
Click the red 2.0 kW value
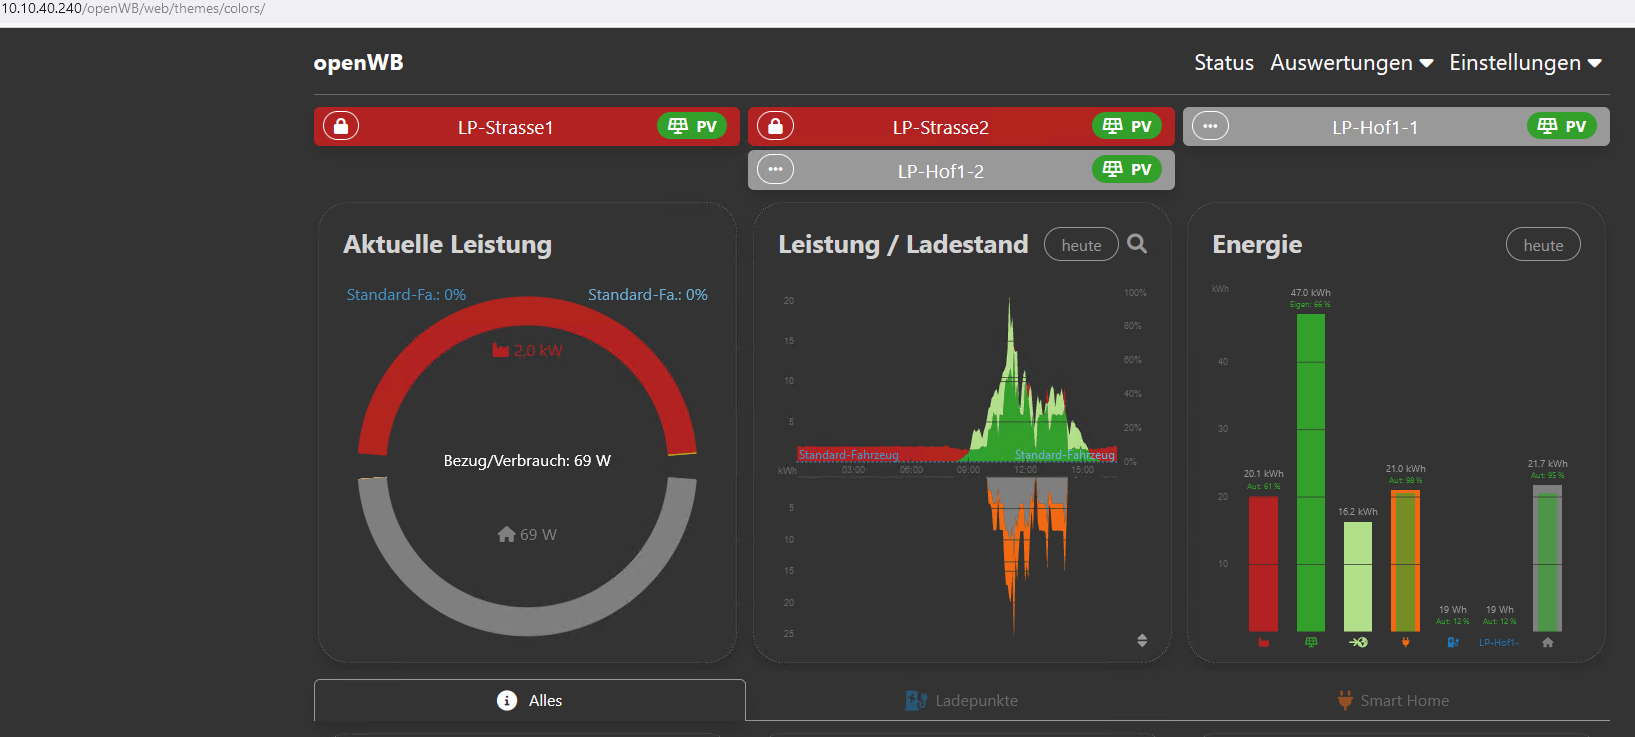click(x=538, y=351)
